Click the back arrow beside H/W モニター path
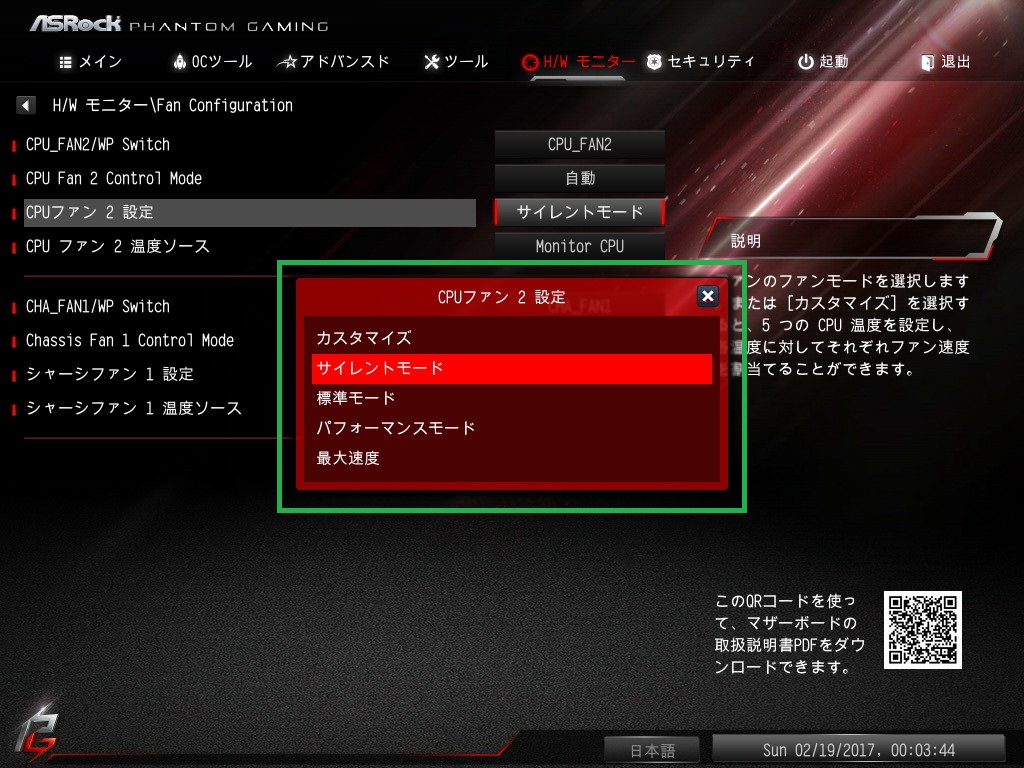 (x=25, y=105)
